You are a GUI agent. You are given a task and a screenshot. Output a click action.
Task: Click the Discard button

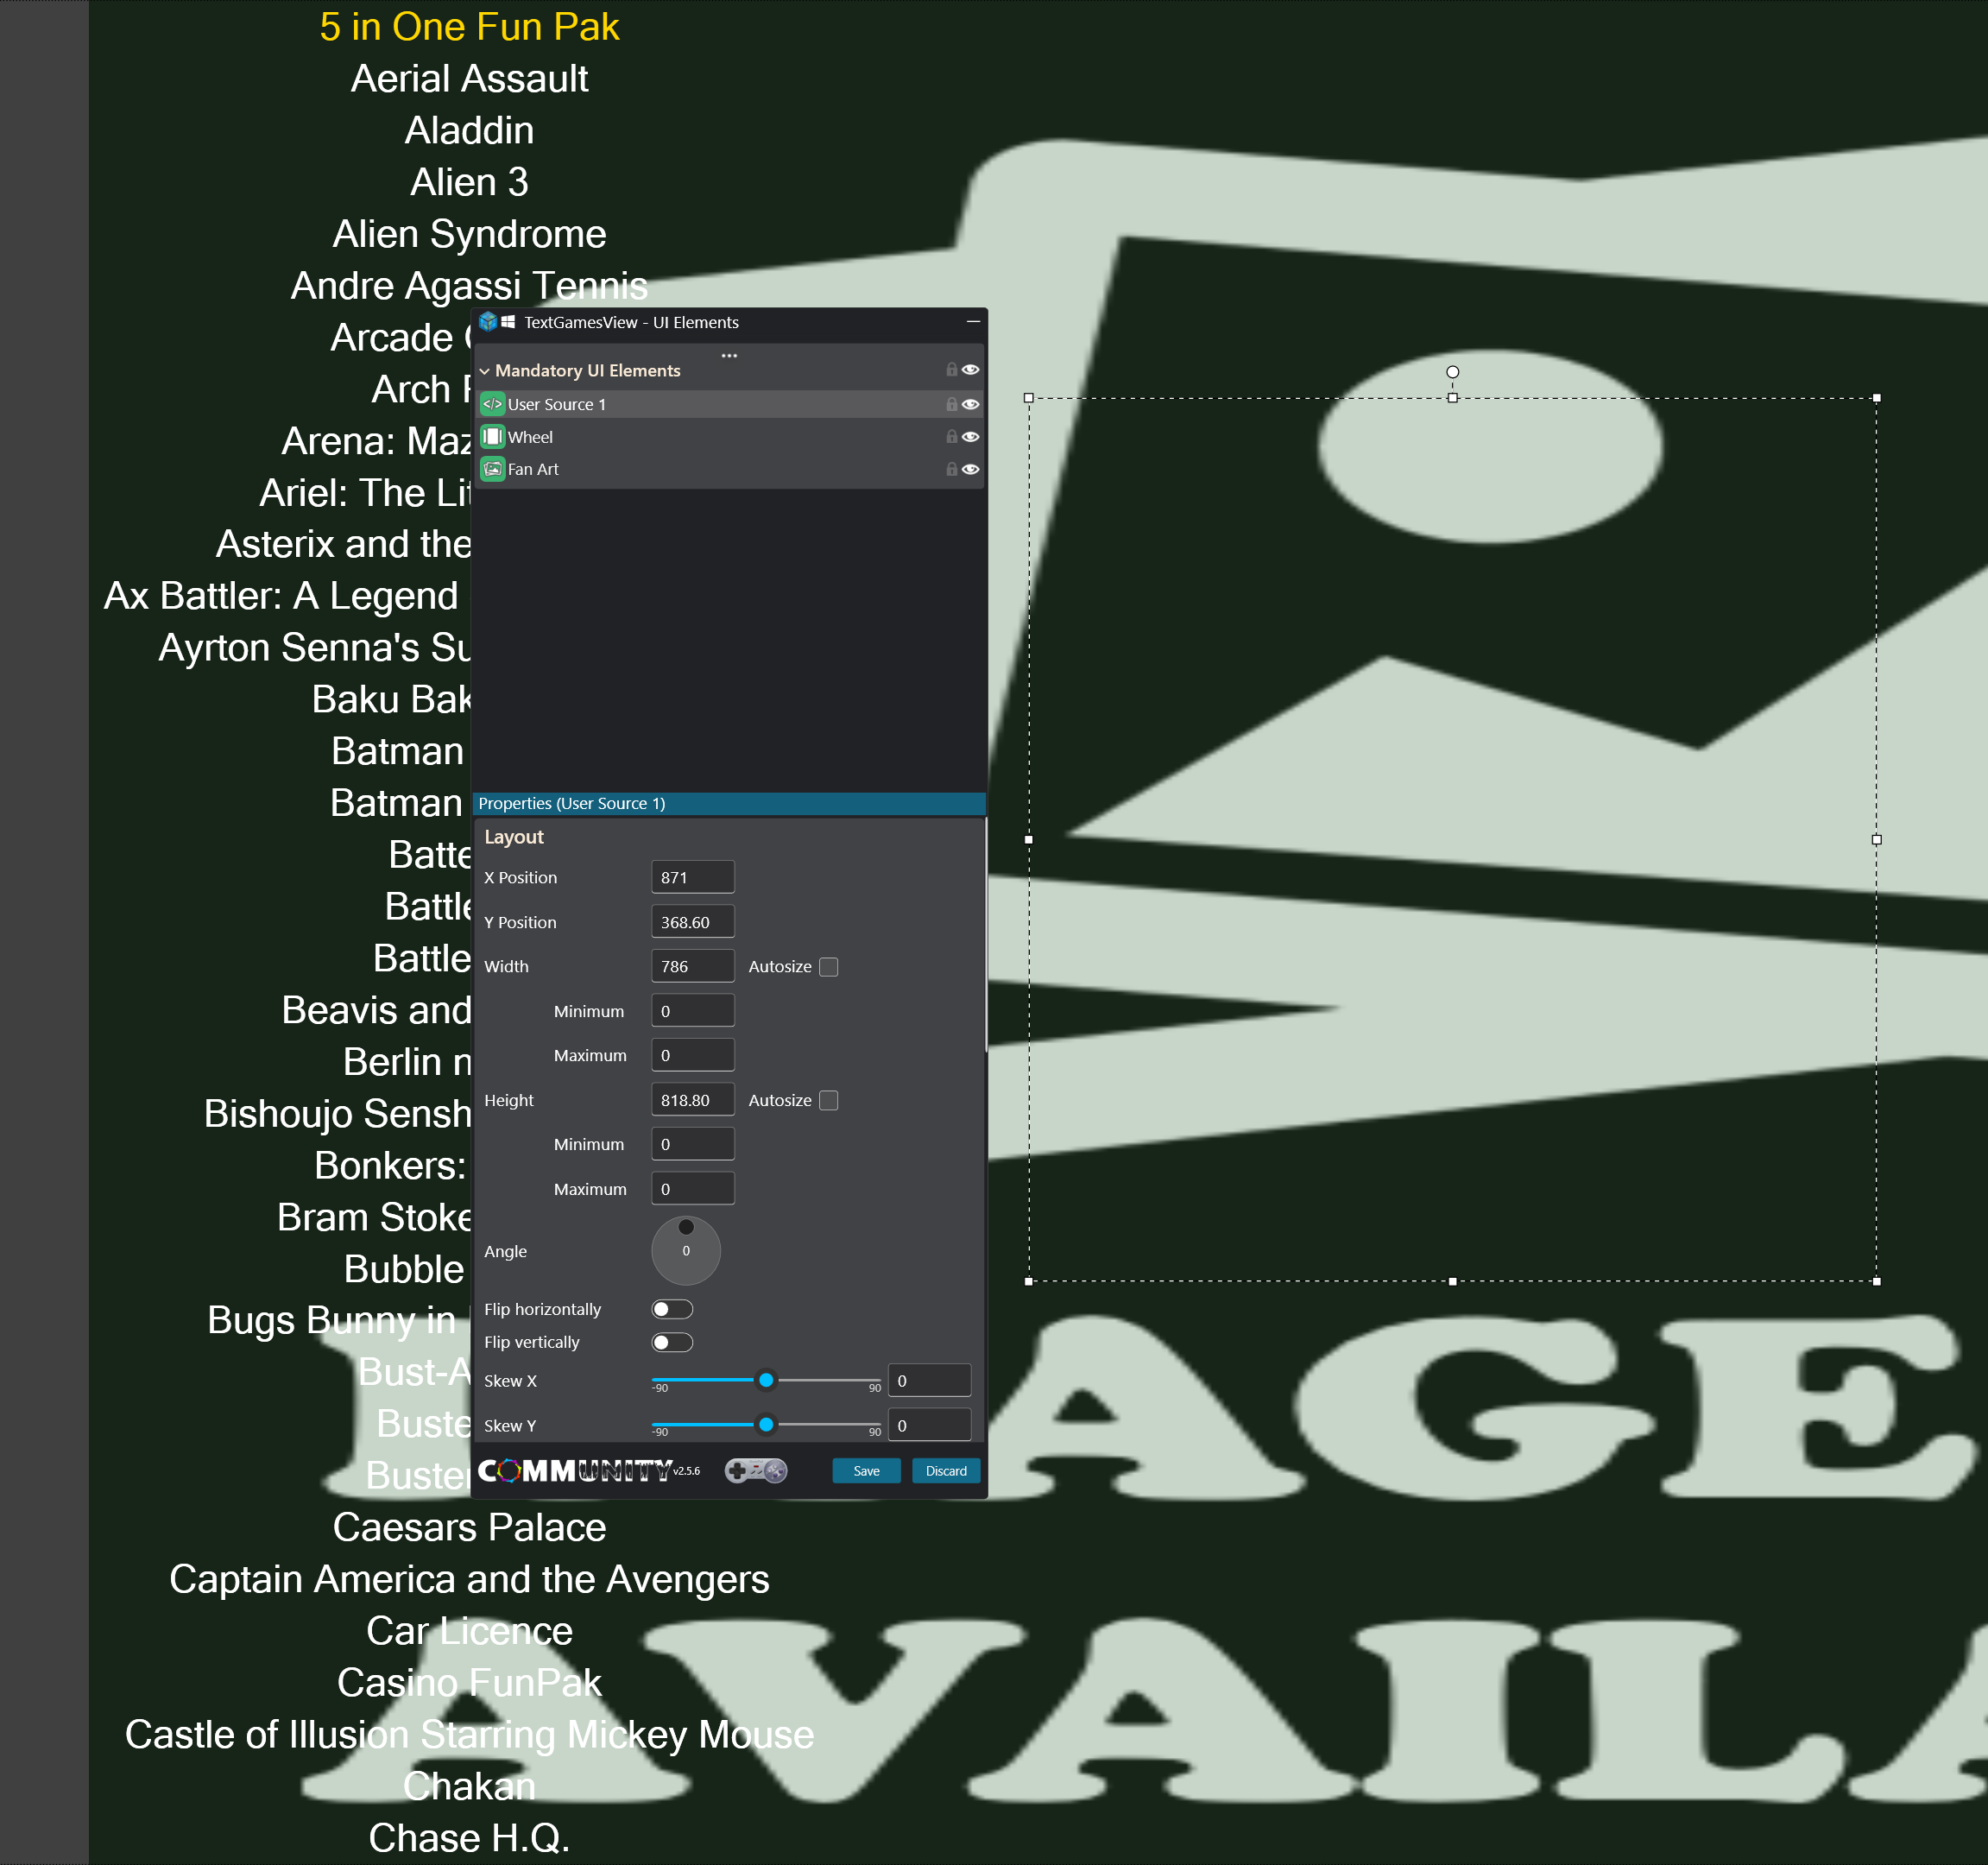[x=946, y=1471]
